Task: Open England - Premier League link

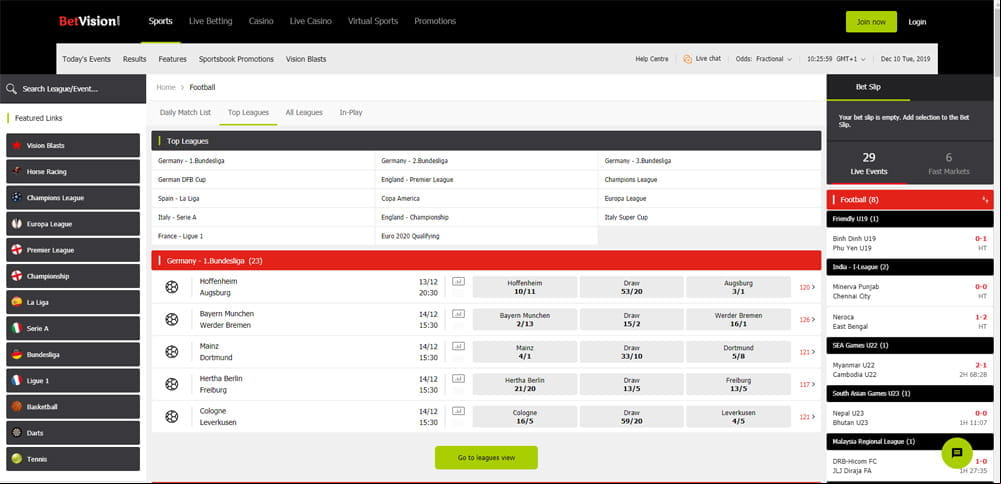Action: (417, 180)
